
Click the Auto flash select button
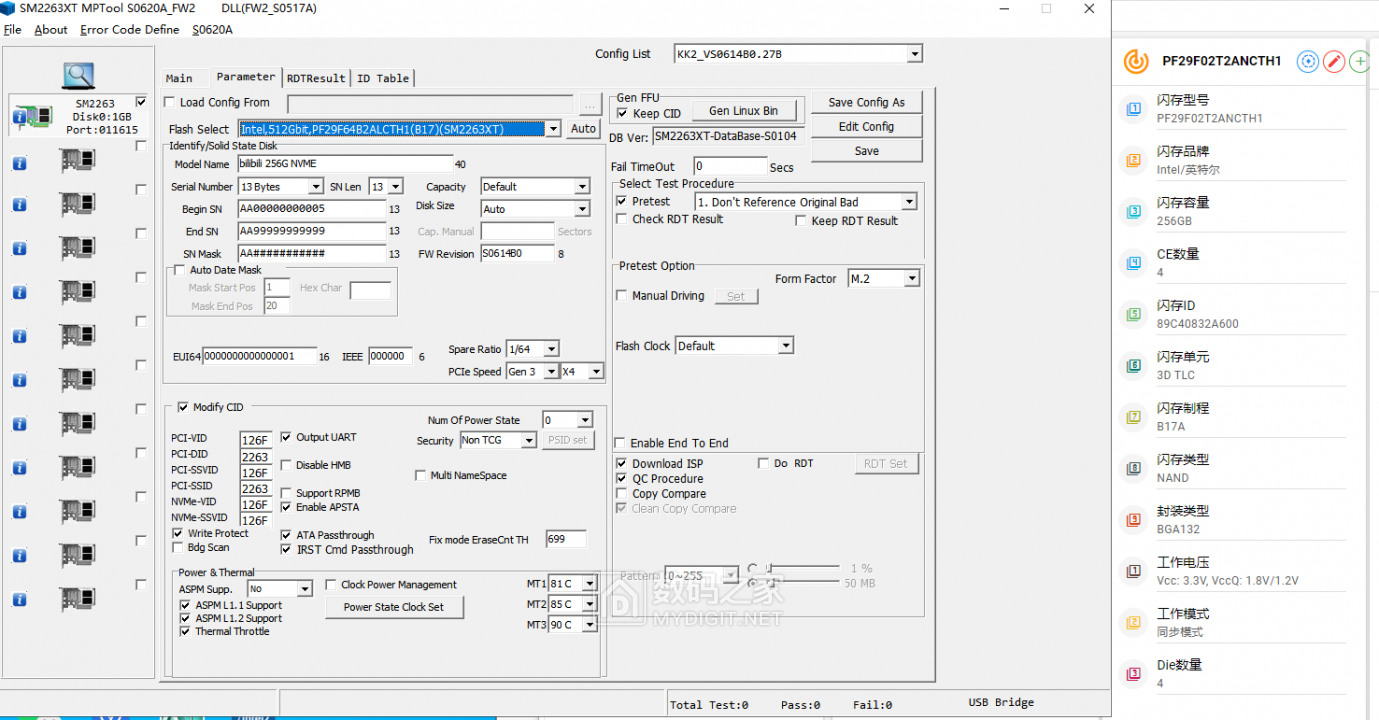pyautogui.click(x=583, y=129)
